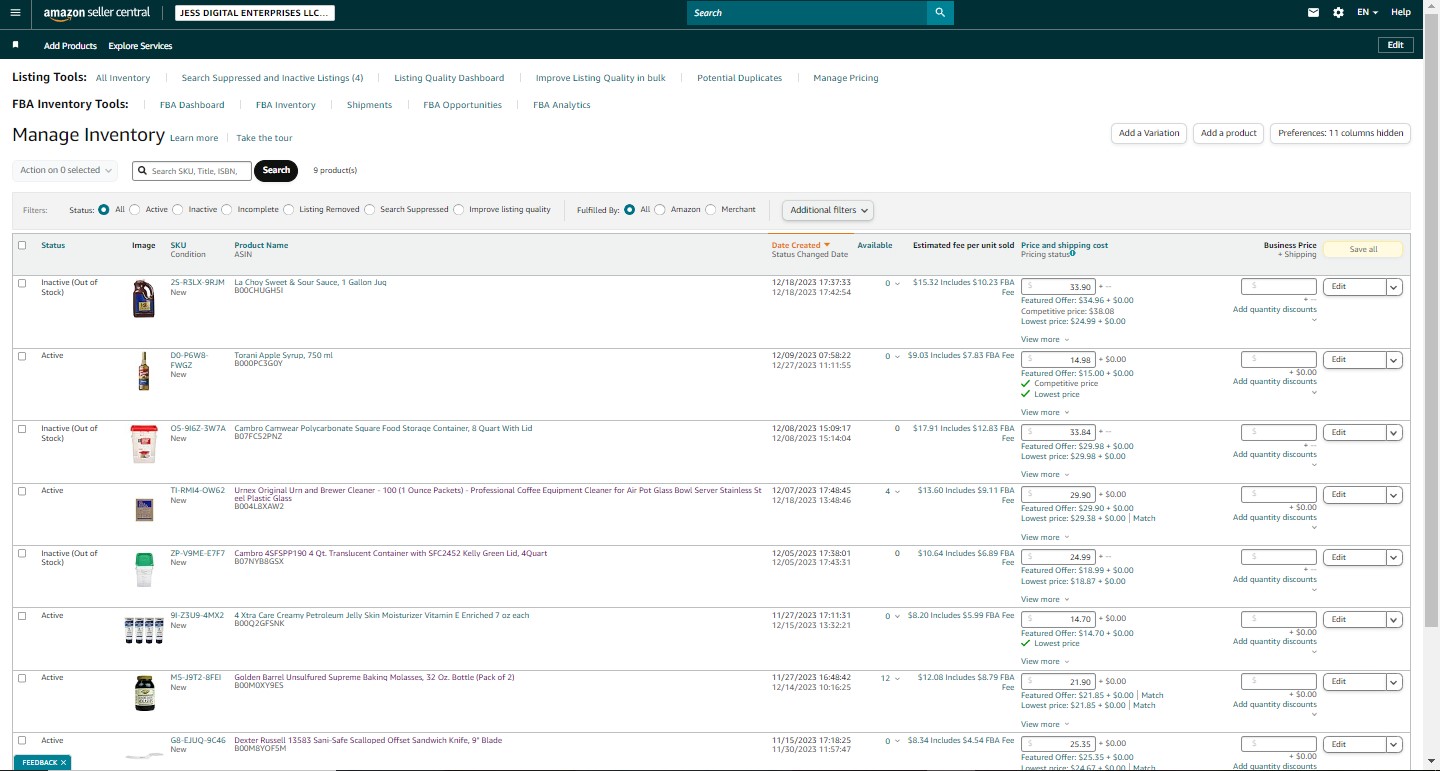Open Search Suppressed and Inactive Listings (4)

tap(272, 78)
